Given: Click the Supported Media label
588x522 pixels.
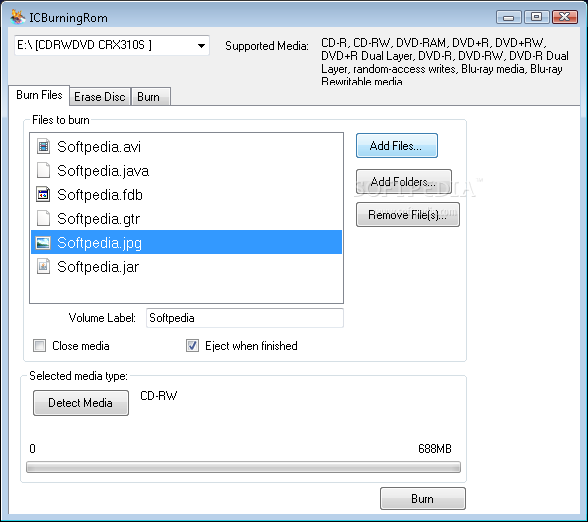Looking at the screenshot, I should [x=267, y=46].
